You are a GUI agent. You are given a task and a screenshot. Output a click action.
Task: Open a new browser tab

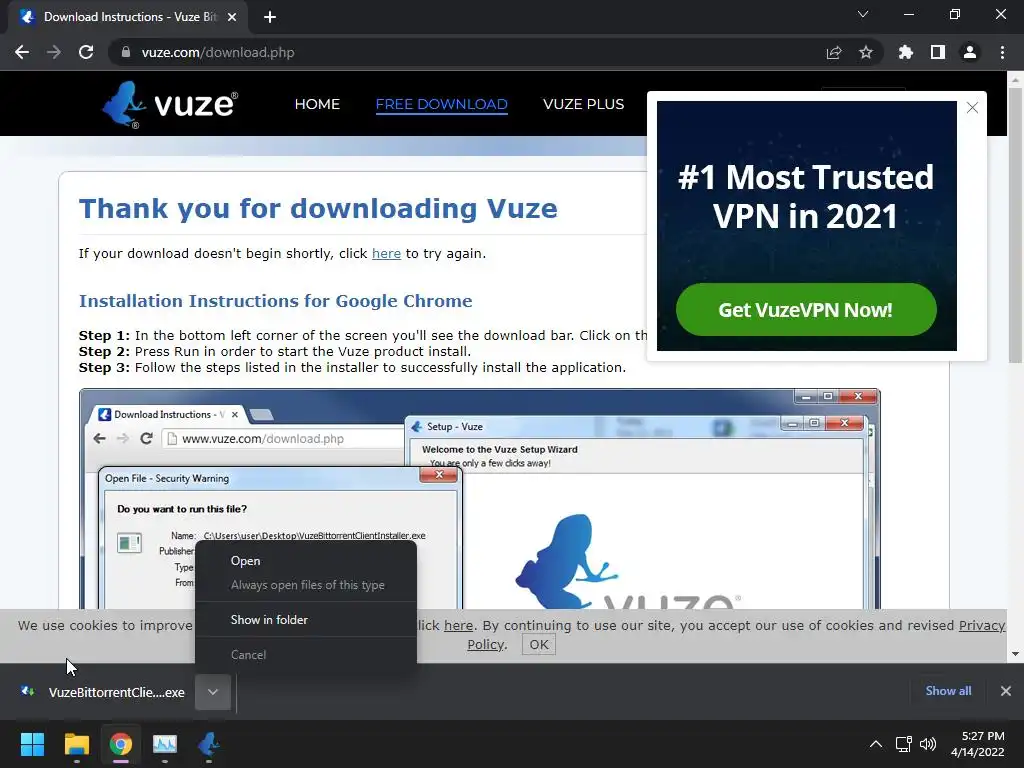(x=270, y=17)
